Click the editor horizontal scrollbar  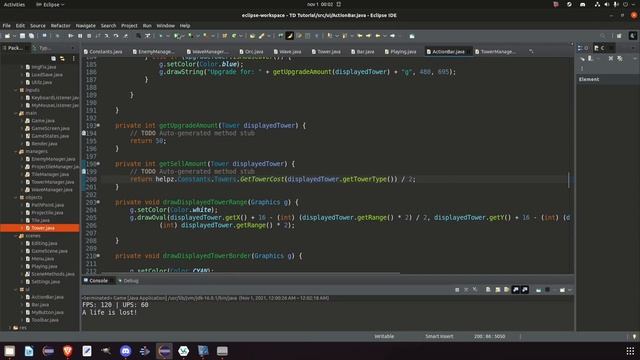(x=251, y=273)
